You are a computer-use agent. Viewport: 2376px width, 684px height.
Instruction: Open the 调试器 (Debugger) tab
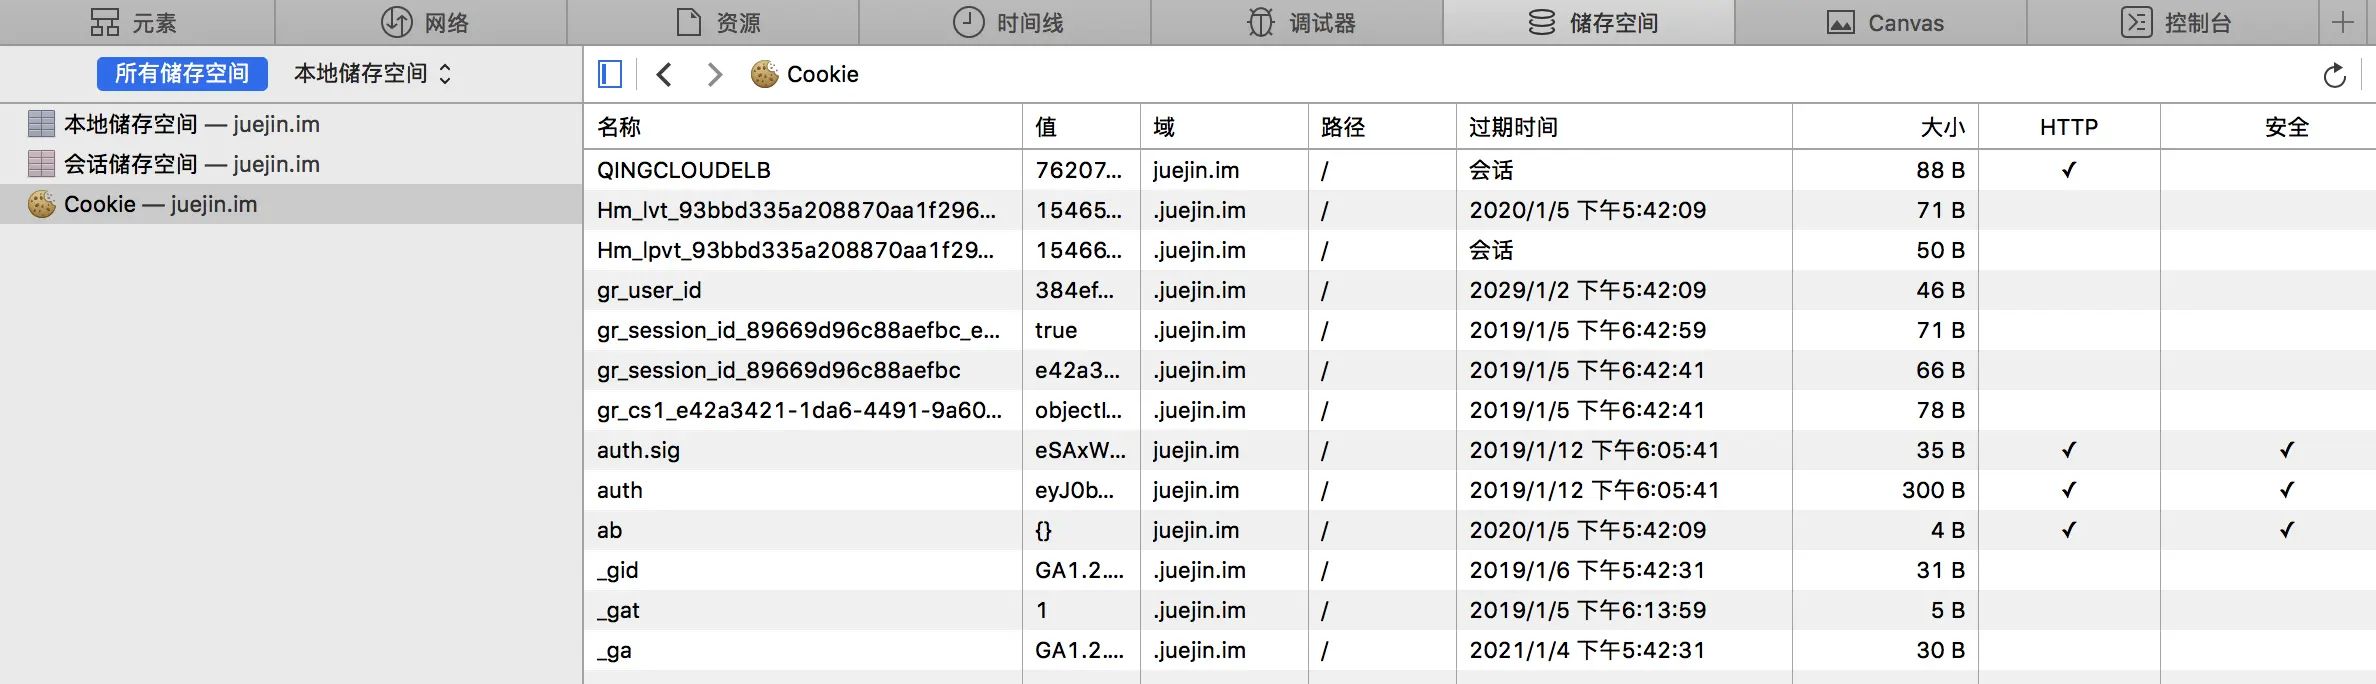[1297, 22]
